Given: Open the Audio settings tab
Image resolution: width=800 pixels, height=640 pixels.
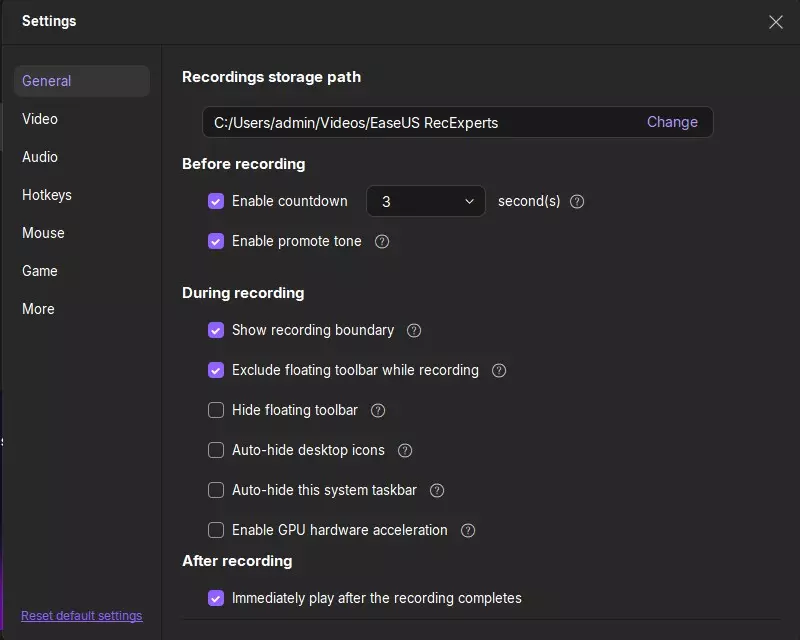Looking at the screenshot, I should (x=40, y=157).
